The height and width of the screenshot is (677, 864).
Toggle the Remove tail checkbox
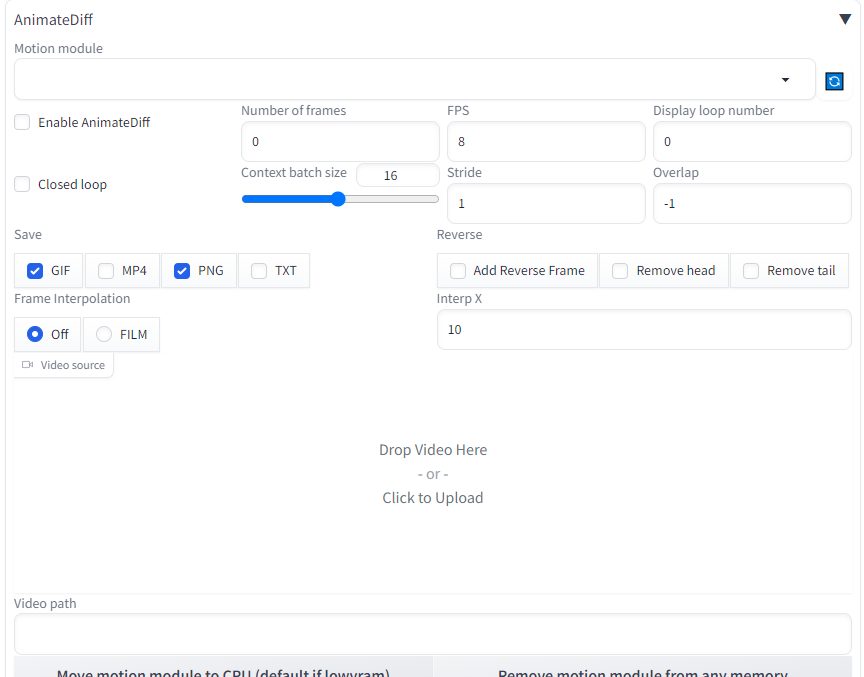(751, 270)
